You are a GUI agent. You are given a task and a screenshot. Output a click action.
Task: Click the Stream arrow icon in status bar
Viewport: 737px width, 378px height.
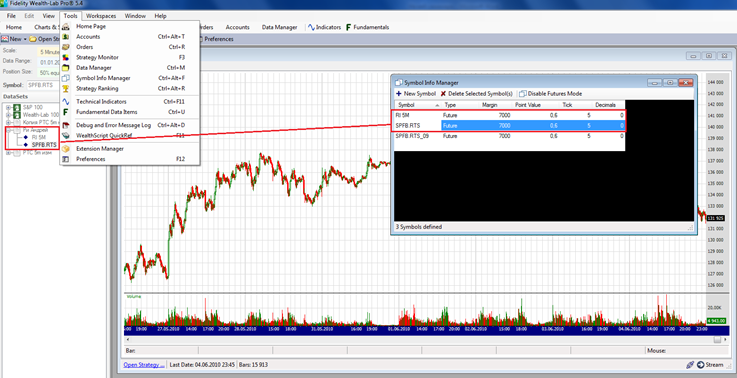point(700,364)
